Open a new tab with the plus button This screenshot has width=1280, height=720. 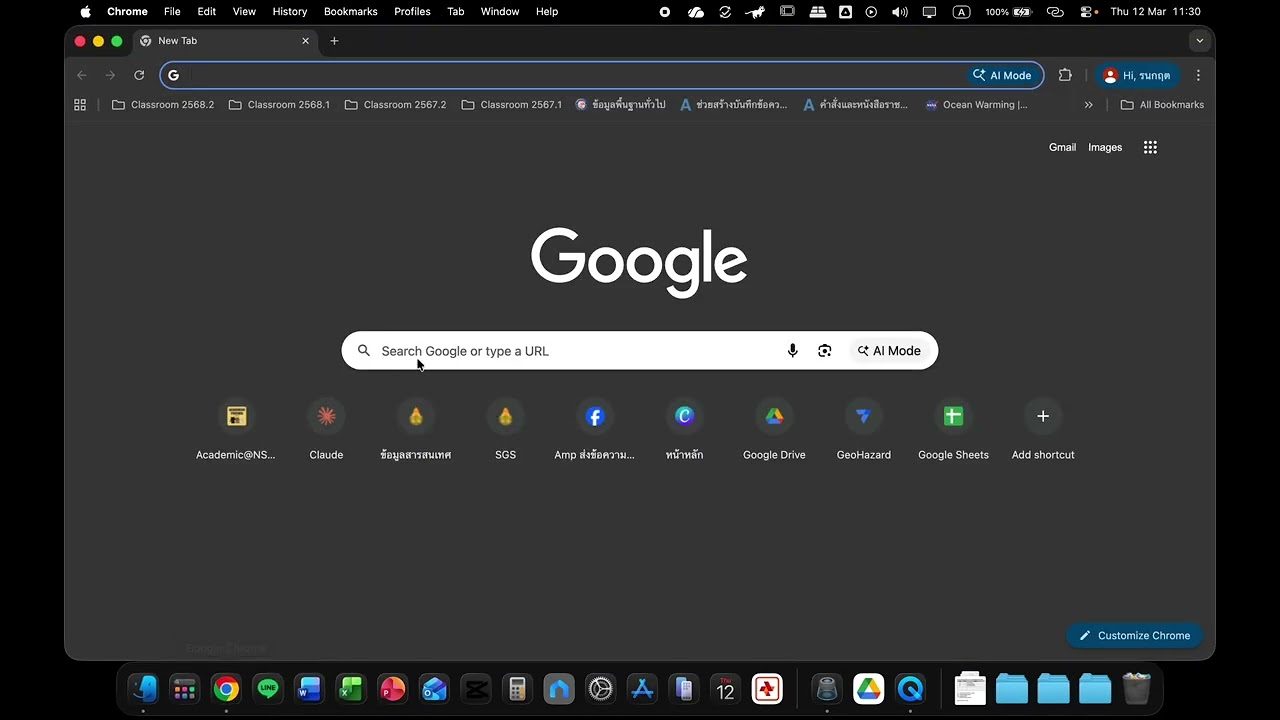pyautogui.click(x=334, y=41)
